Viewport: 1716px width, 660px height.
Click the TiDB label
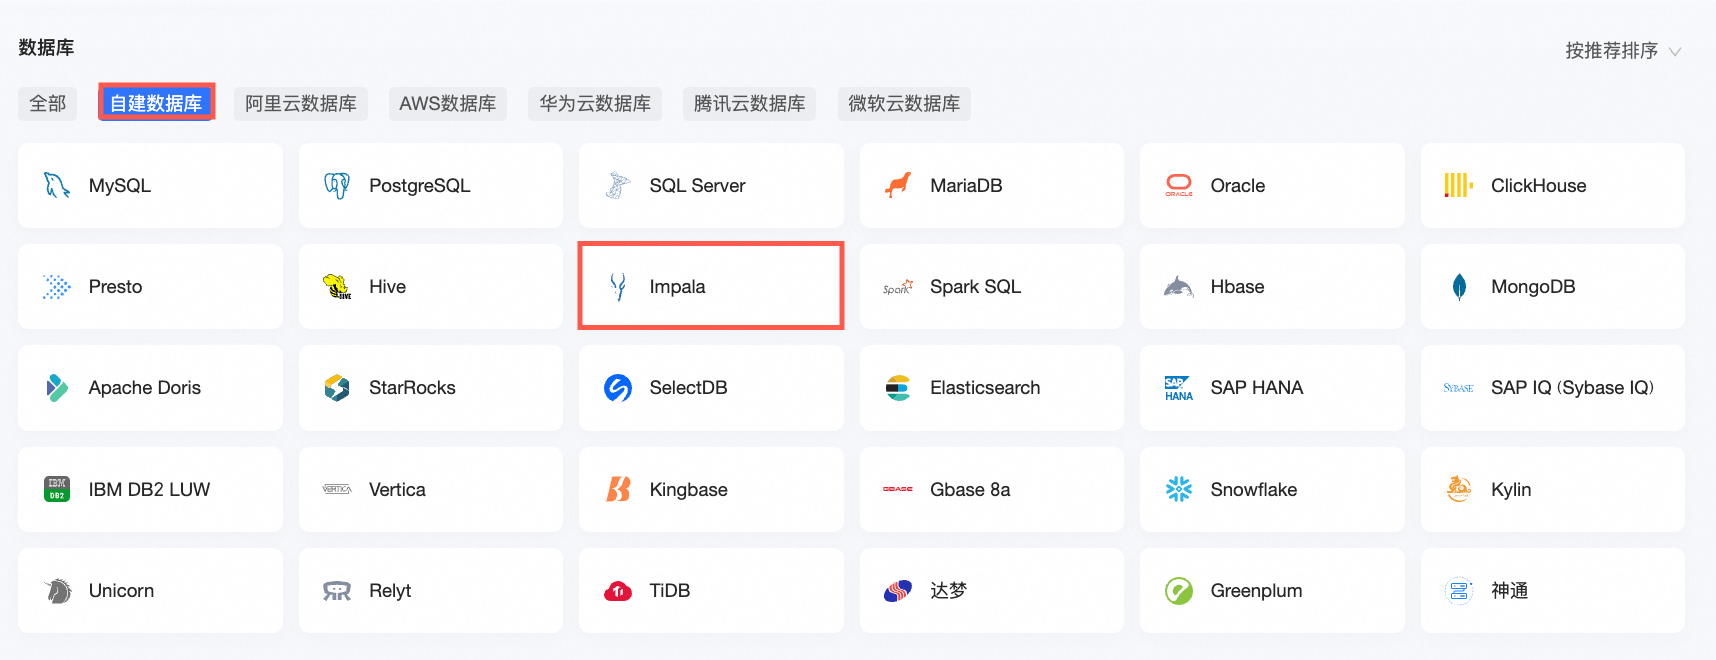coord(670,591)
